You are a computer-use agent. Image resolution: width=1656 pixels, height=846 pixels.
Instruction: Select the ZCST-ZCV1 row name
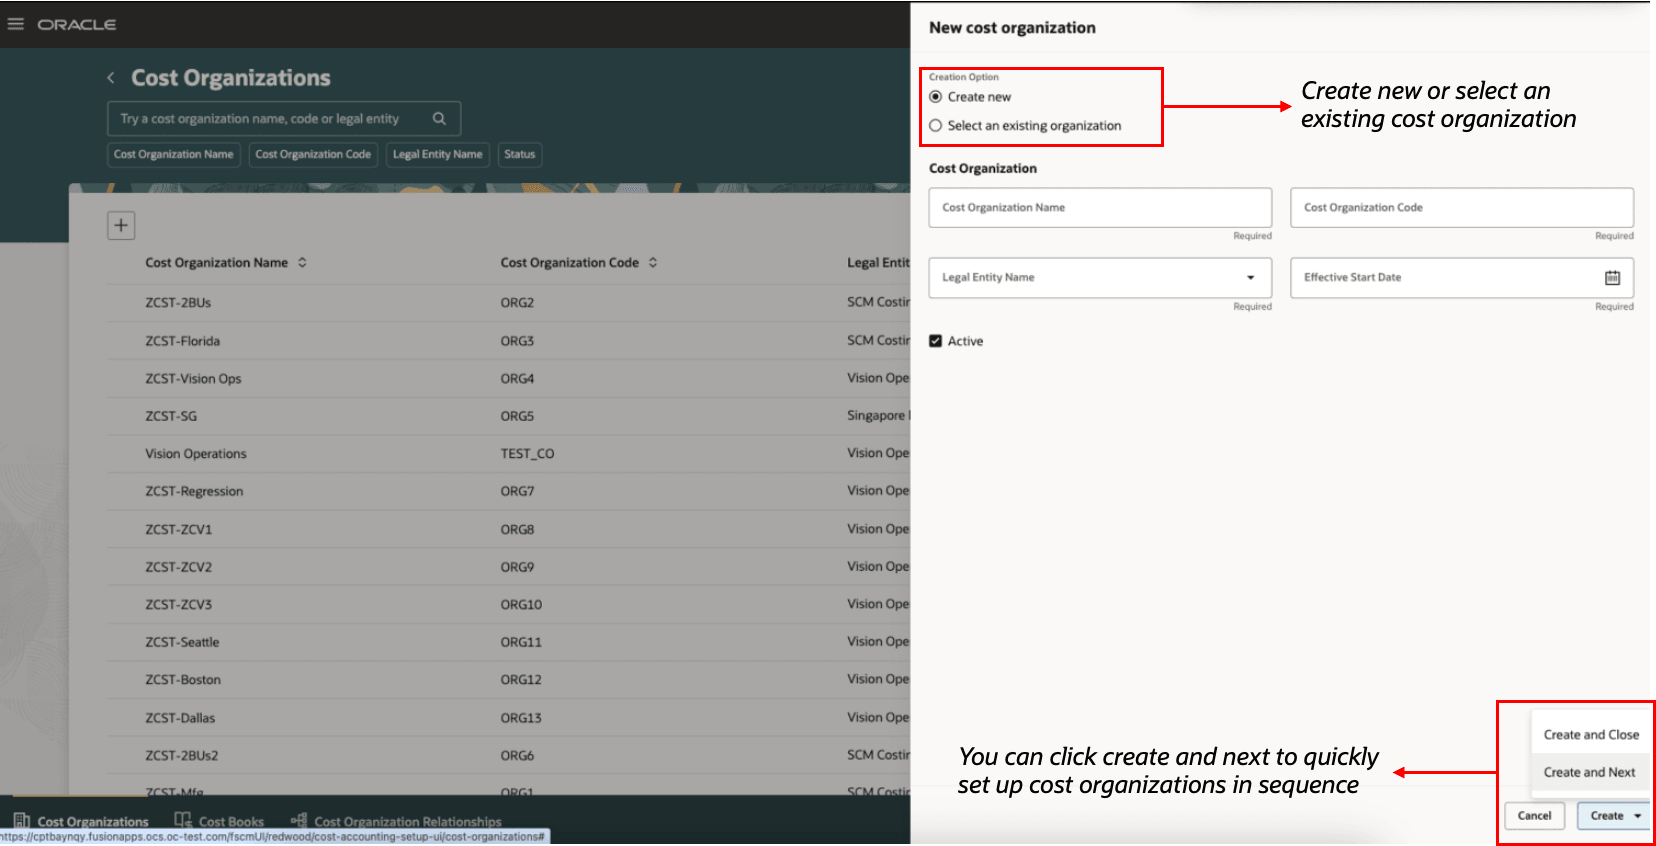(x=179, y=530)
